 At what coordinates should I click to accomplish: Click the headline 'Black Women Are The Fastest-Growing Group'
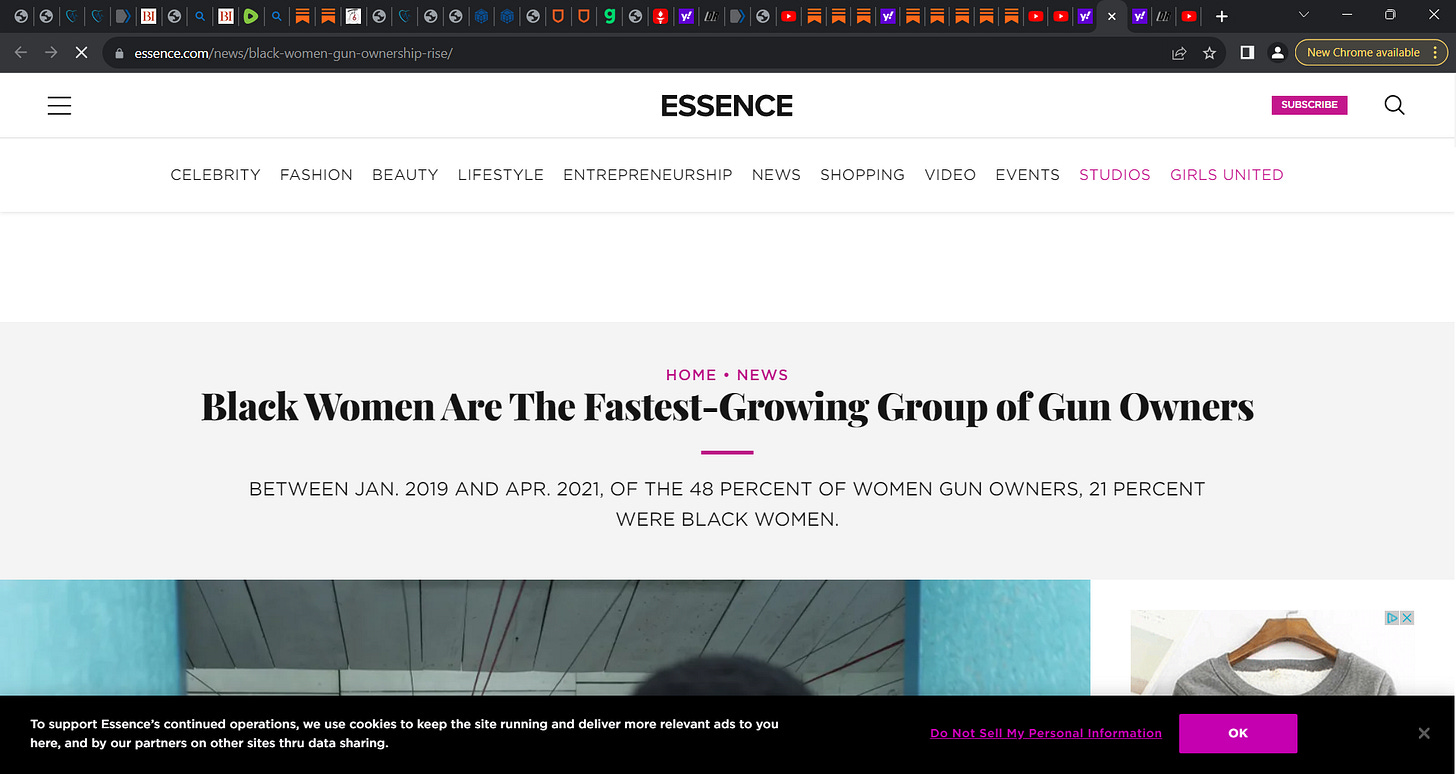click(x=727, y=407)
